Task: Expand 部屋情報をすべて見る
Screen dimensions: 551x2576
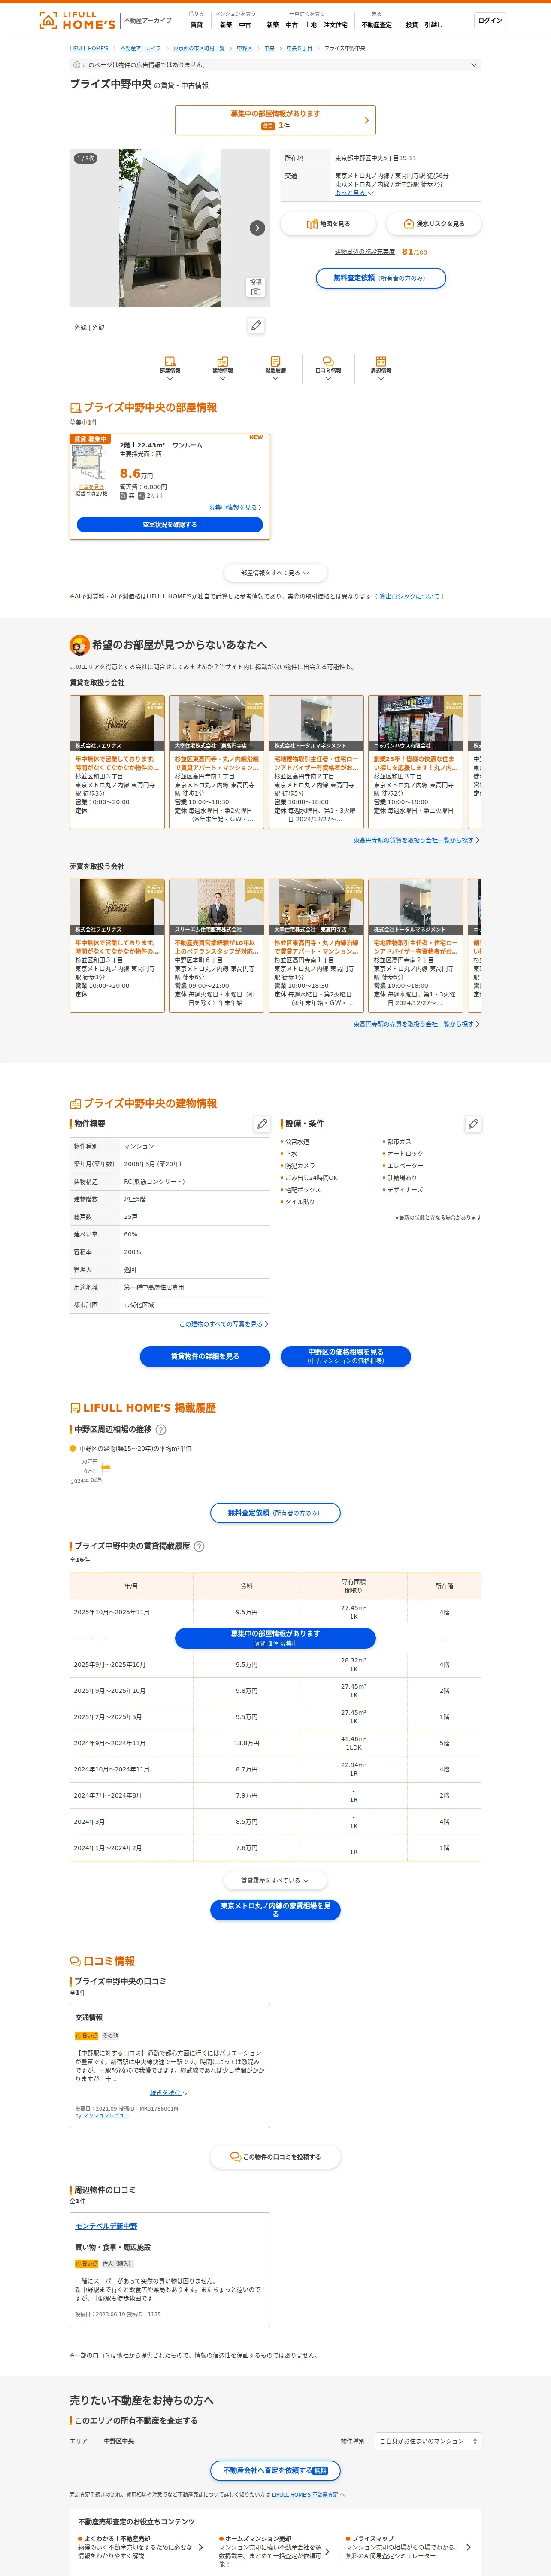Action: [x=275, y=573]
